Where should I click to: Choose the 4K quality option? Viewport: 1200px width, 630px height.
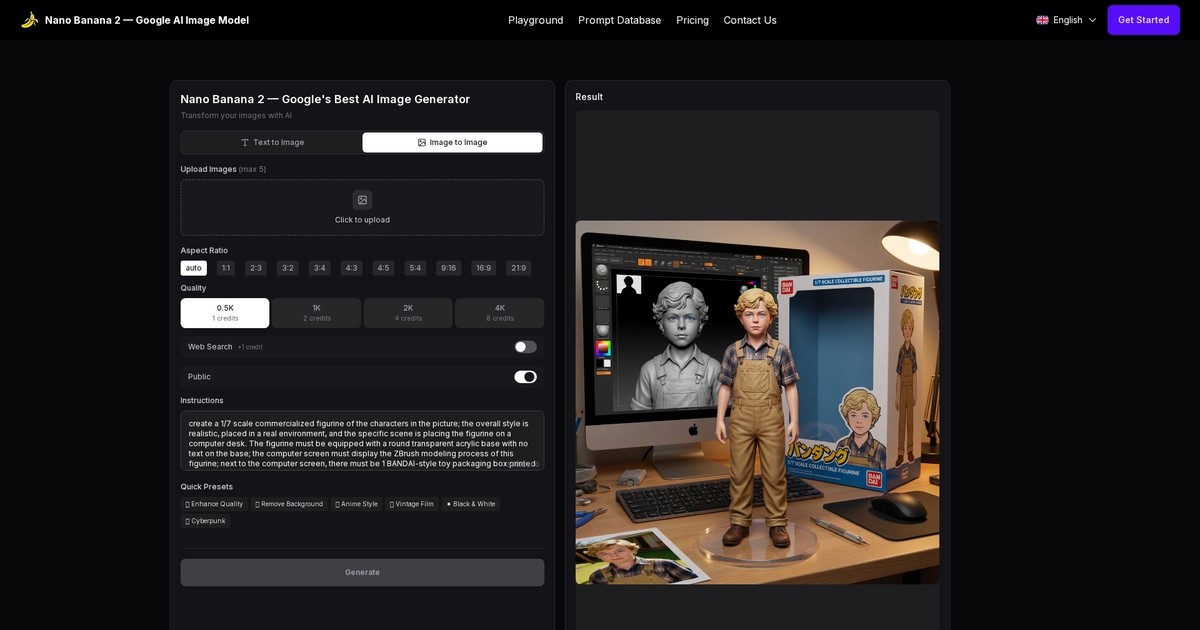click(499, 312)
